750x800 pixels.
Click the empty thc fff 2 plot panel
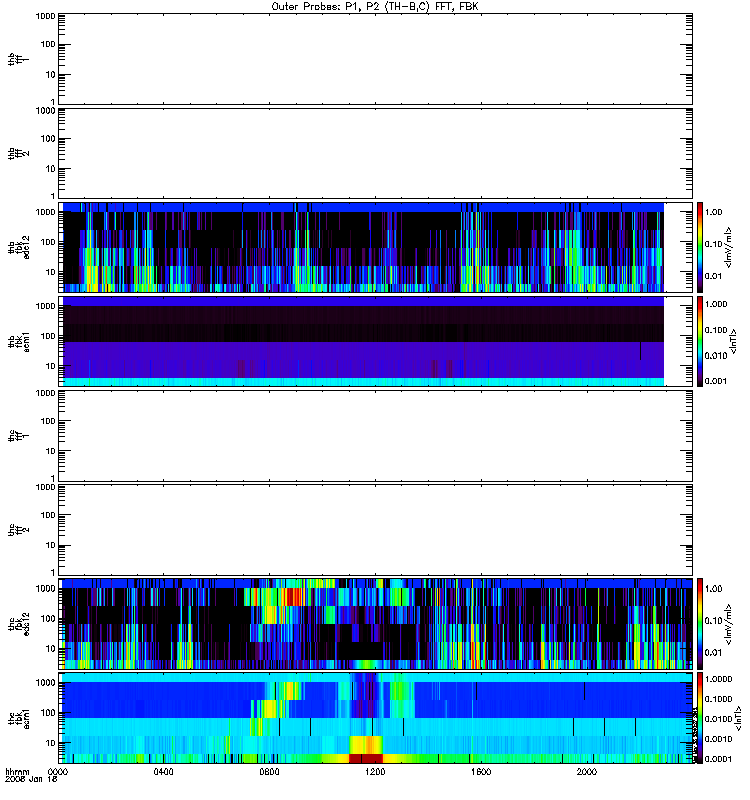coord(376,530)
